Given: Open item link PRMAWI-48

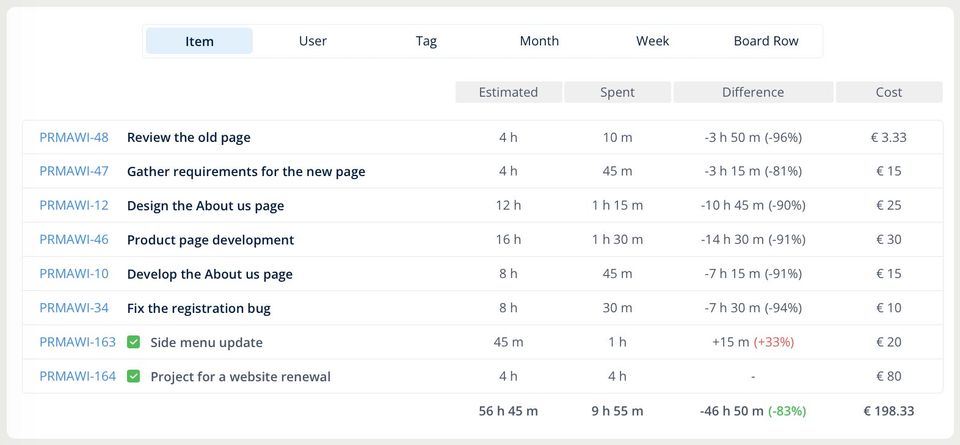Looking at the screenshot, I should point(74,137).
